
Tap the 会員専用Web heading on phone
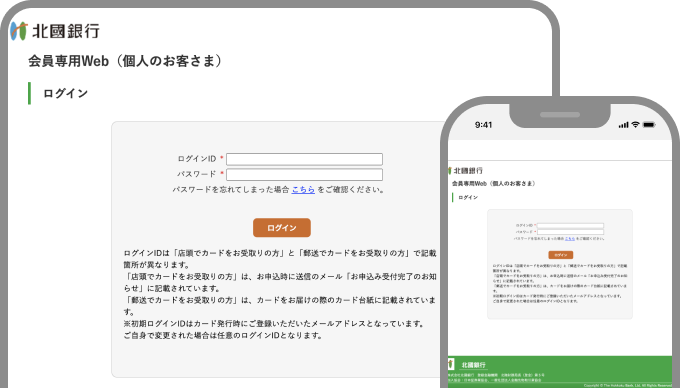pos(494,183)
